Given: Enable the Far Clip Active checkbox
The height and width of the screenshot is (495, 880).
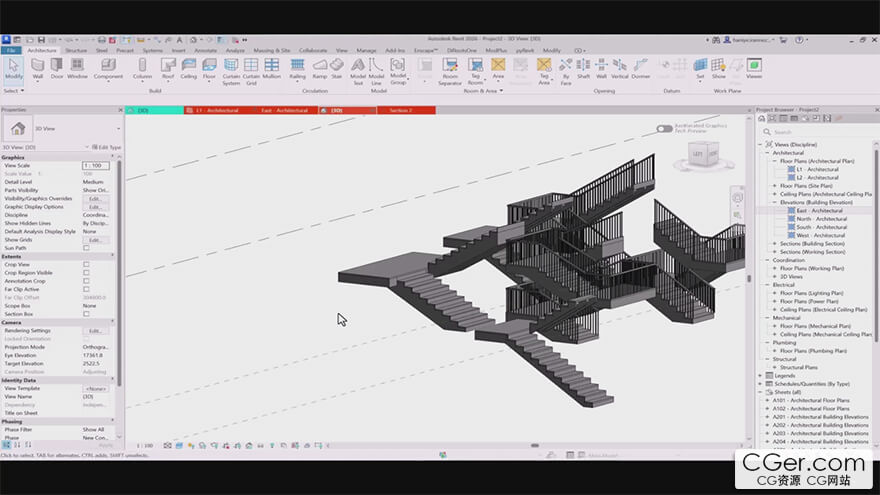Looking at the screenshot, I should pyautogui.click(x=86, y=289).
